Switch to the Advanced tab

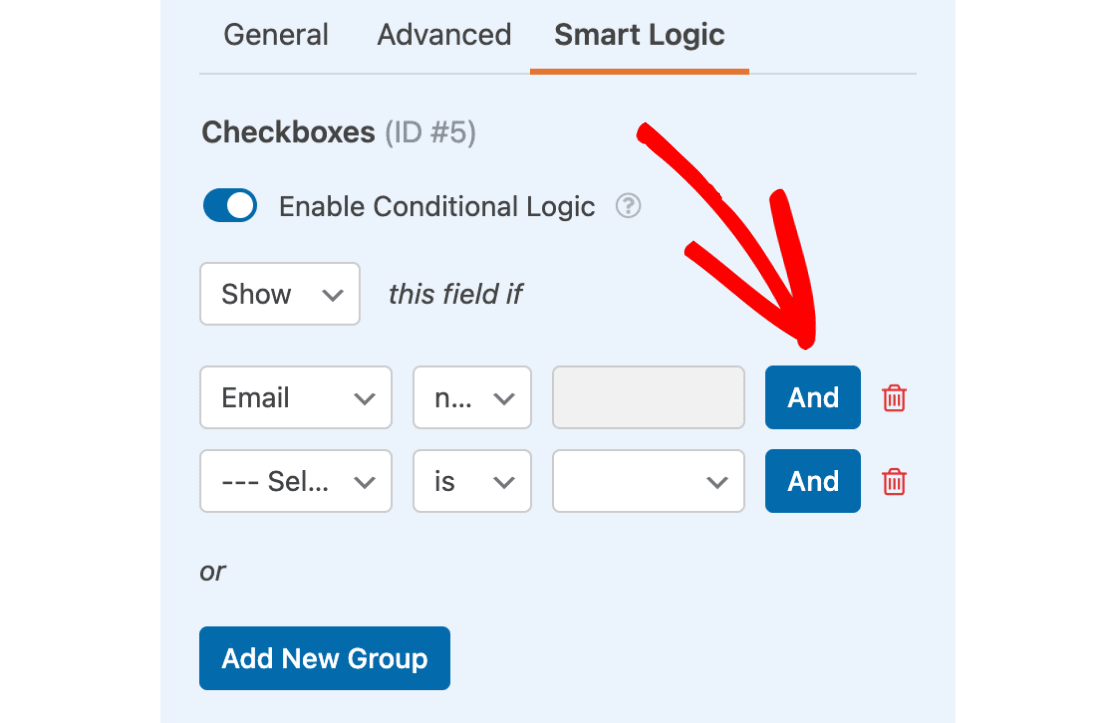point(444,35)
